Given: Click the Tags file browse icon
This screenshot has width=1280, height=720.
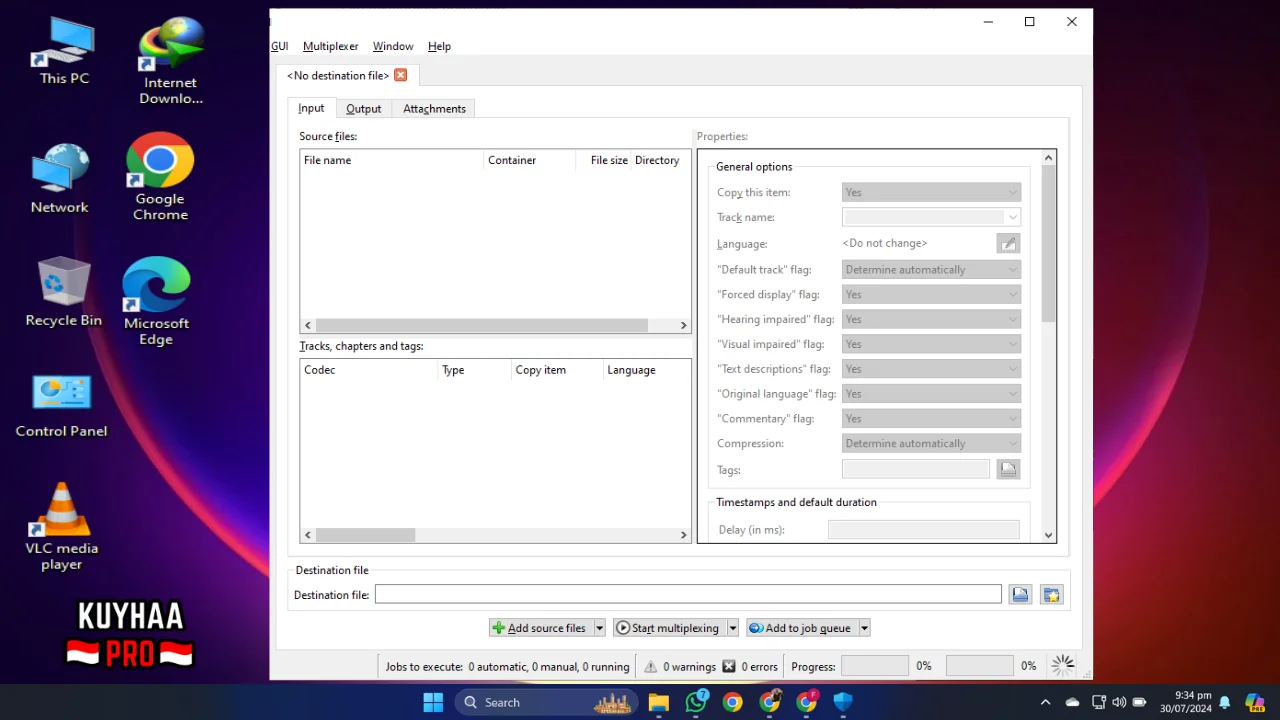Looking at the screenshot, I should point(1008,469).
